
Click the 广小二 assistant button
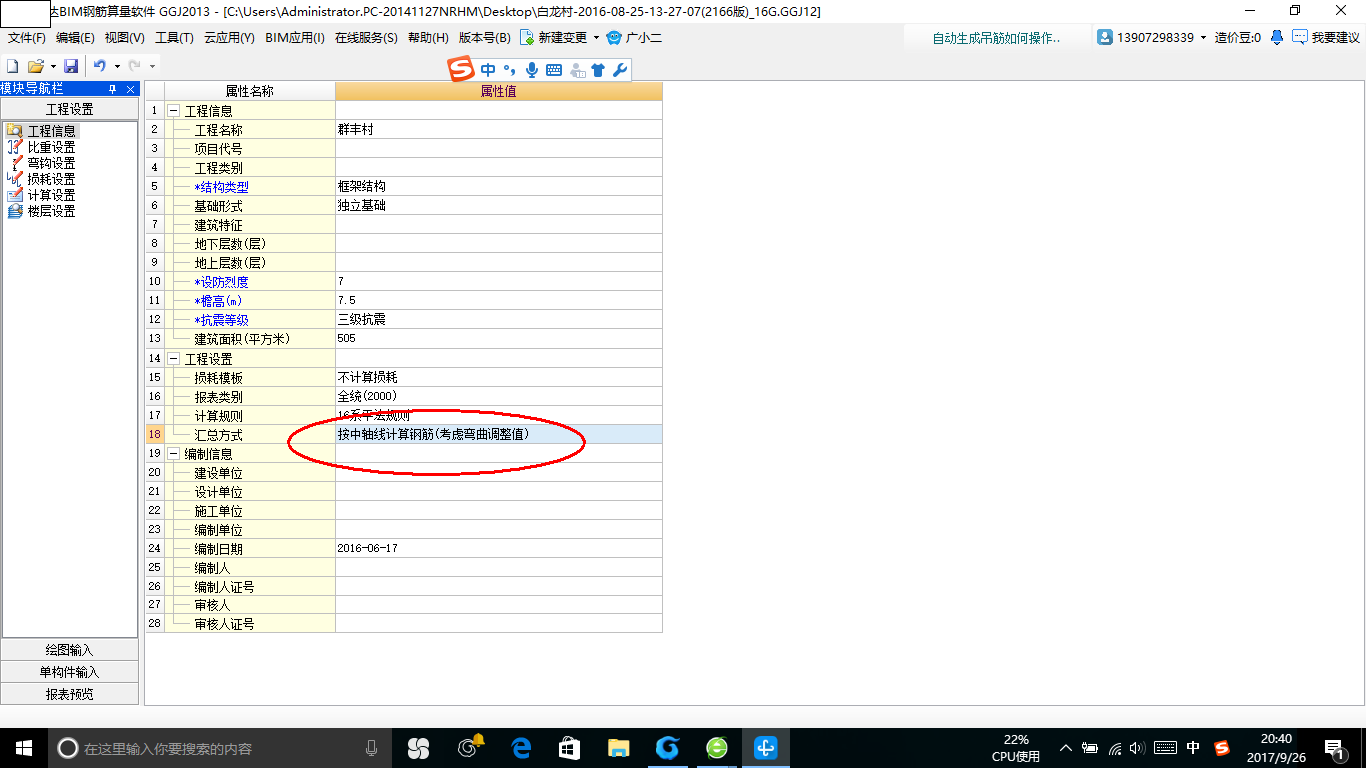click(x=634, y=38)
